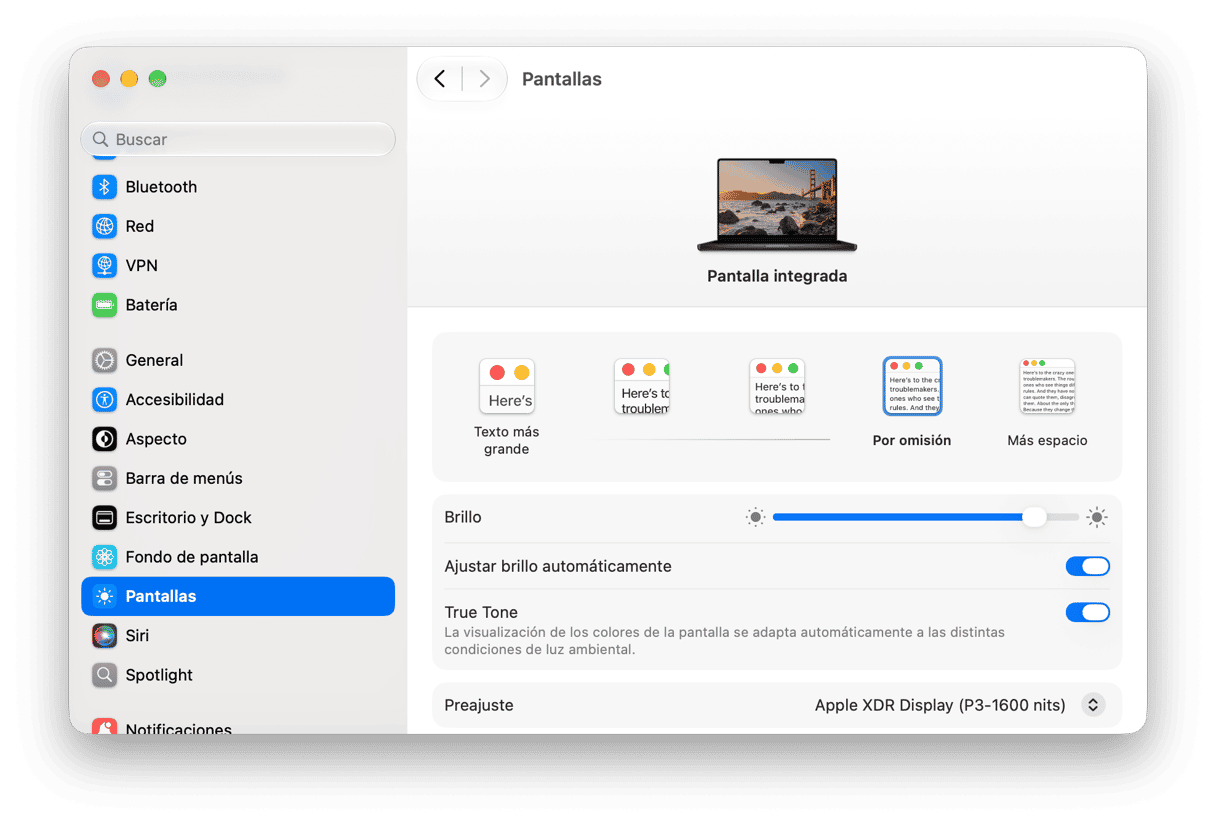Click the Pantallas sun icon
The height and width of the screenshot is (825, 1216).
[105, 596]
